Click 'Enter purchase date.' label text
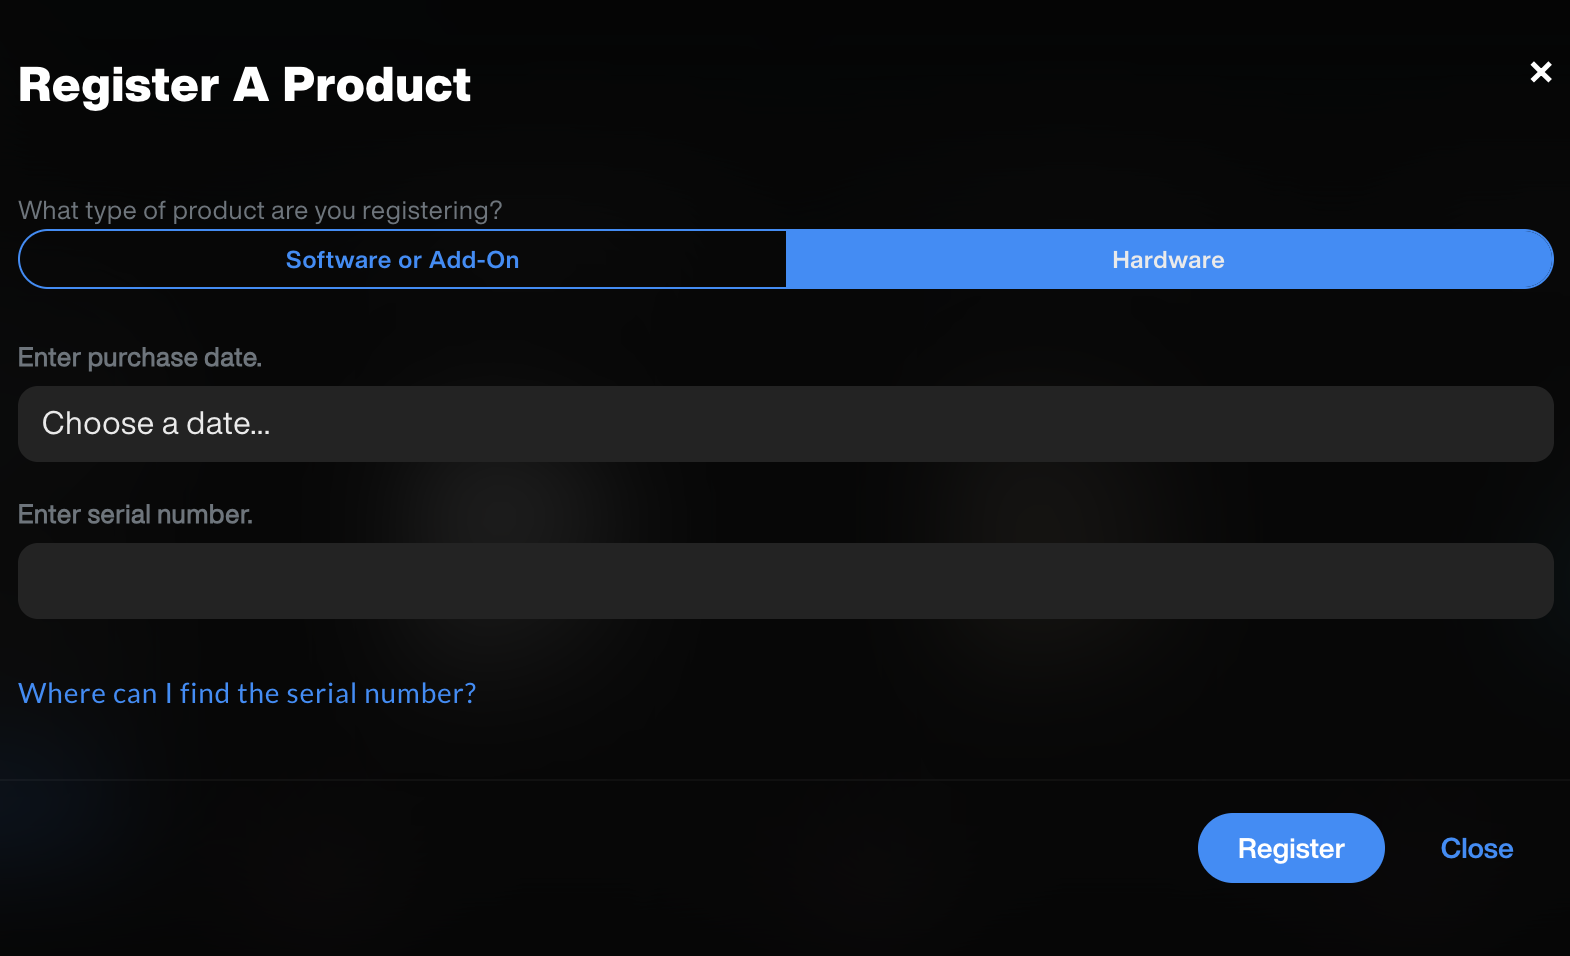This screenshot has height=956, width=1570. [x=139, y=357]
